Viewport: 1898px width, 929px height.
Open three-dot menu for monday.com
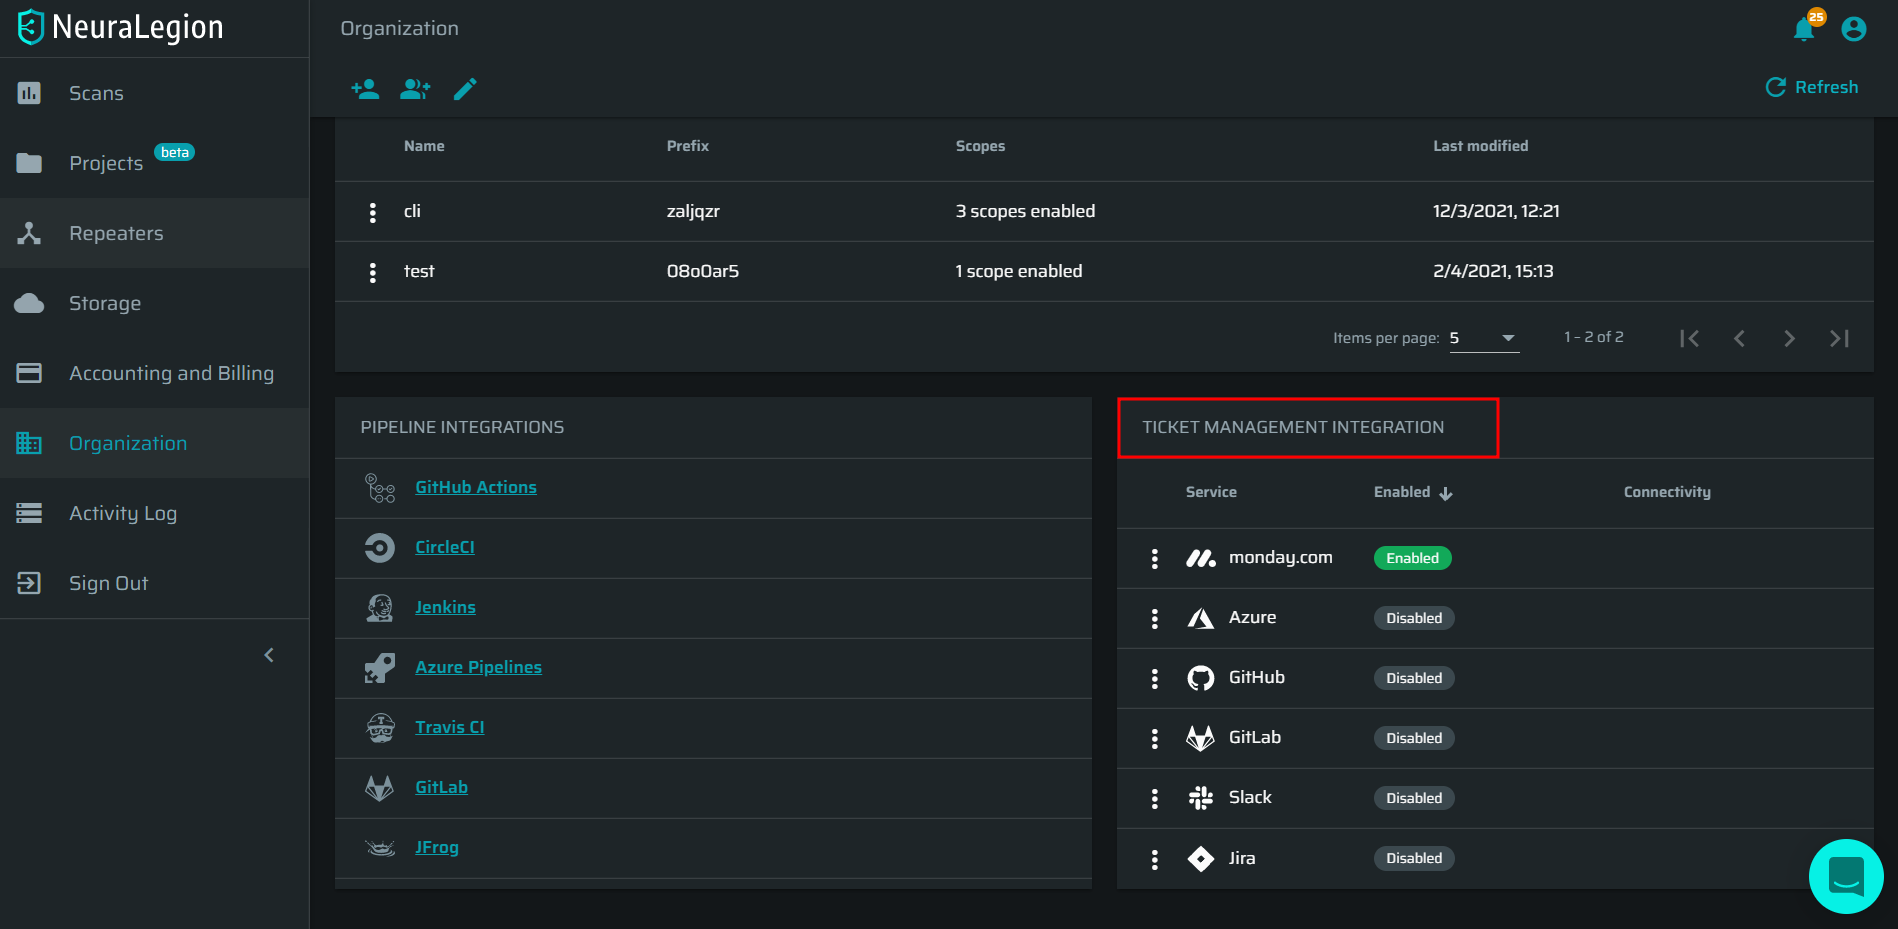[1155, 559]
